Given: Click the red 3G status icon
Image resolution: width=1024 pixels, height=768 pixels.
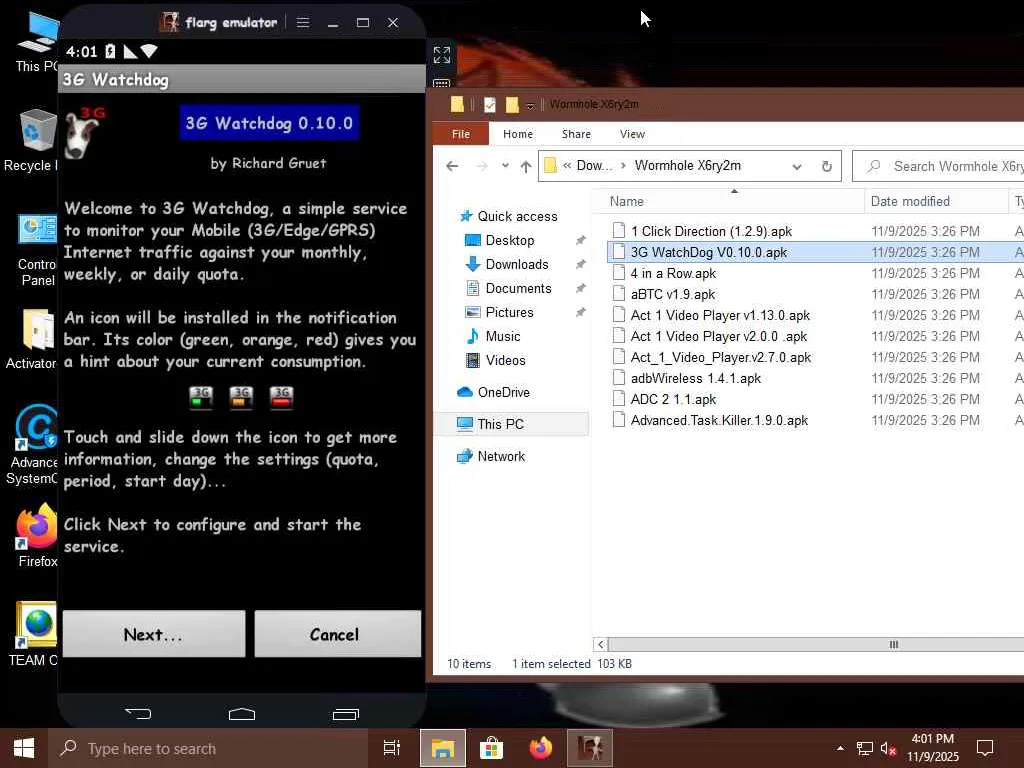Looking at the screenshot, I should 281,396.
